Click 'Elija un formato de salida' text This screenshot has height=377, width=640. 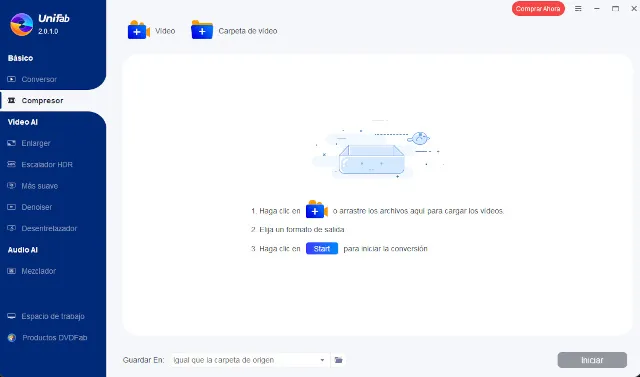(302, 229)
